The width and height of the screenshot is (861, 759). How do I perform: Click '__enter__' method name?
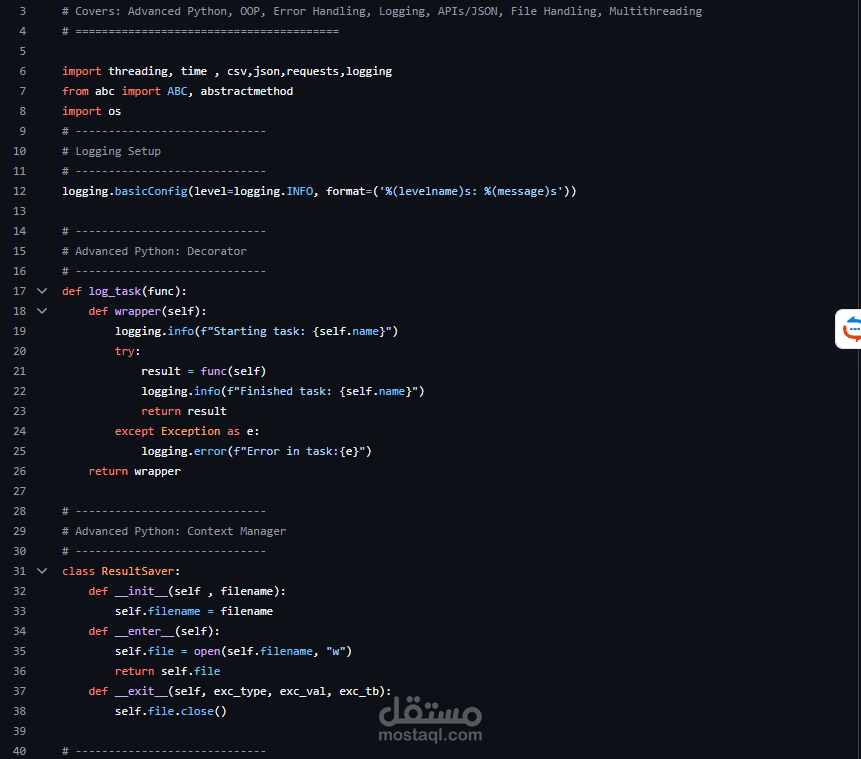point(144,632)
